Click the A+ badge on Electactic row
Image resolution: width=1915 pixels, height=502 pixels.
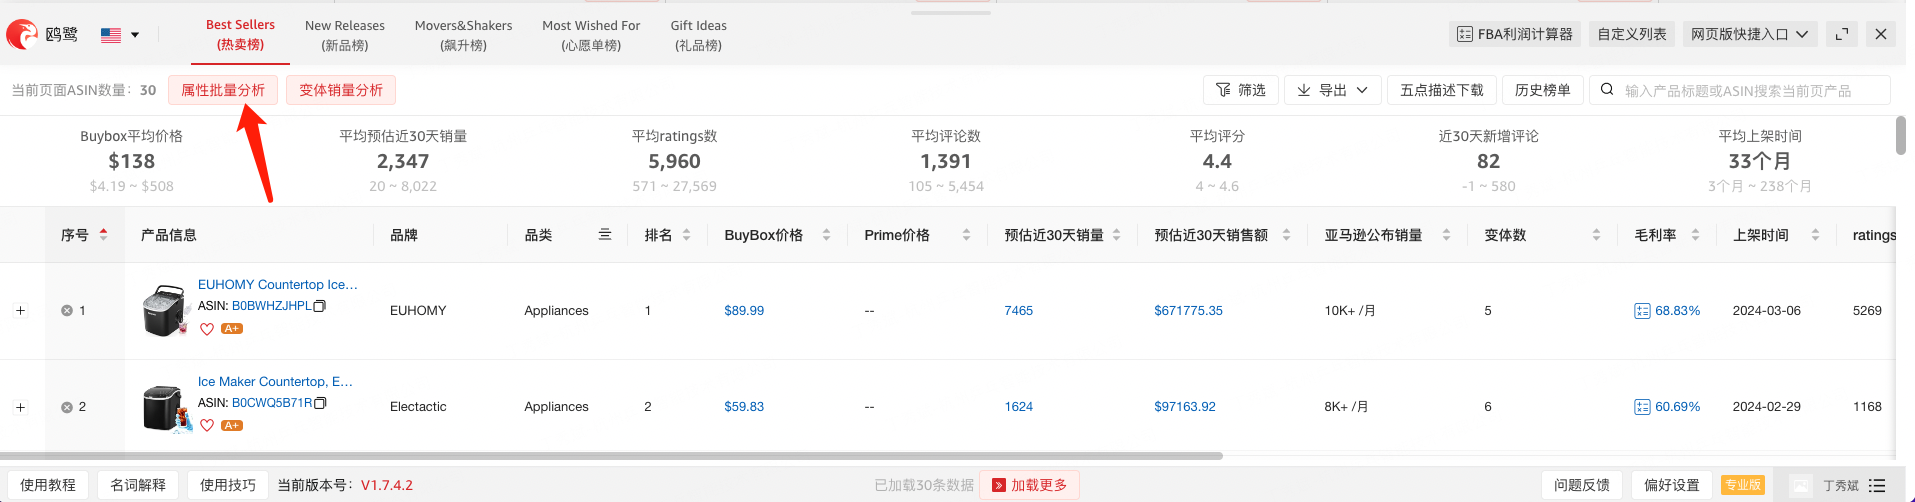coord(232,426)
